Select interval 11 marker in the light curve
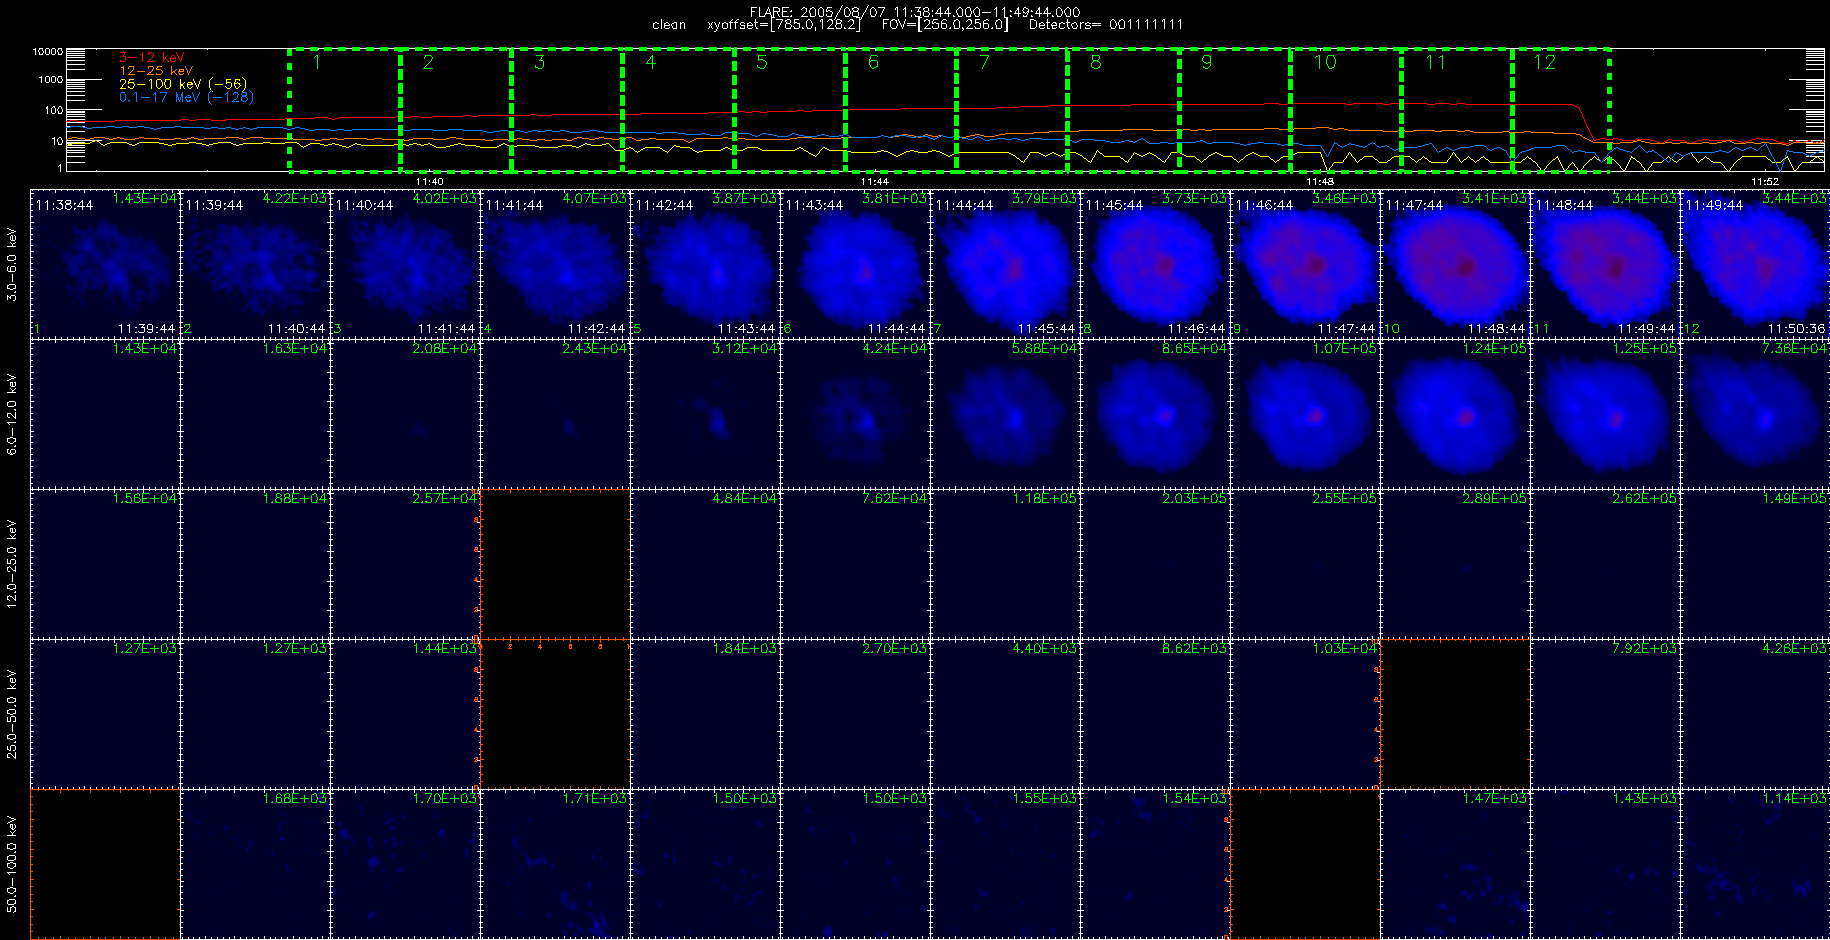1830x940 pixels. [1436, 63]
